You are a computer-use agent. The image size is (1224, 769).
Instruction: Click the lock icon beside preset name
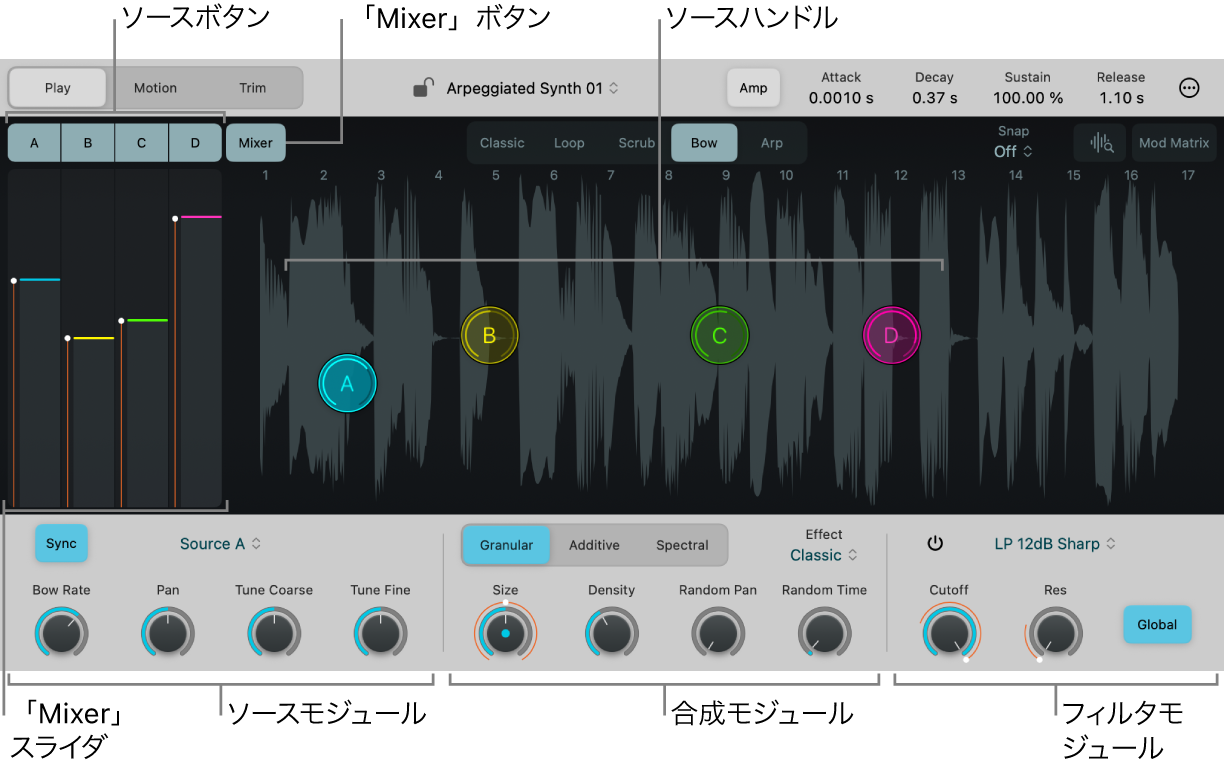tap(423, 88)
